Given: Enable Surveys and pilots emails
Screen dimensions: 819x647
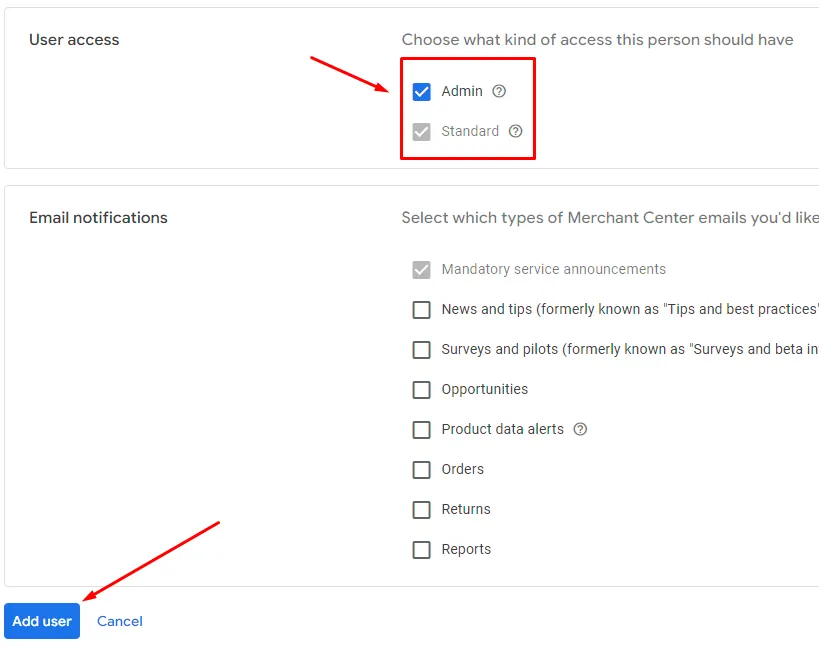Looking at the screenshot, I should click(422, 349).
